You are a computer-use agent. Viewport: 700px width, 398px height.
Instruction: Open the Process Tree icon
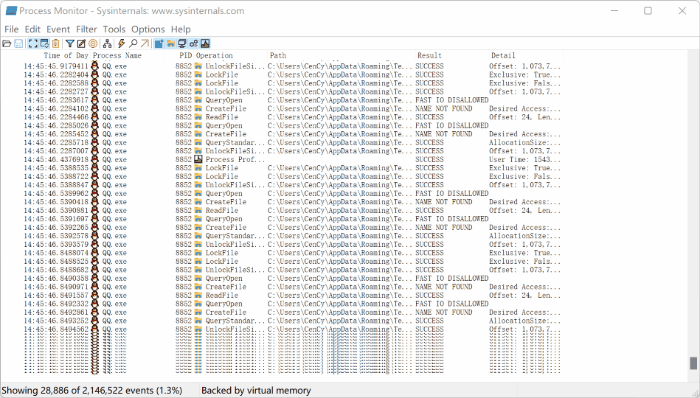pyautogui.click(x=107, y=43)
